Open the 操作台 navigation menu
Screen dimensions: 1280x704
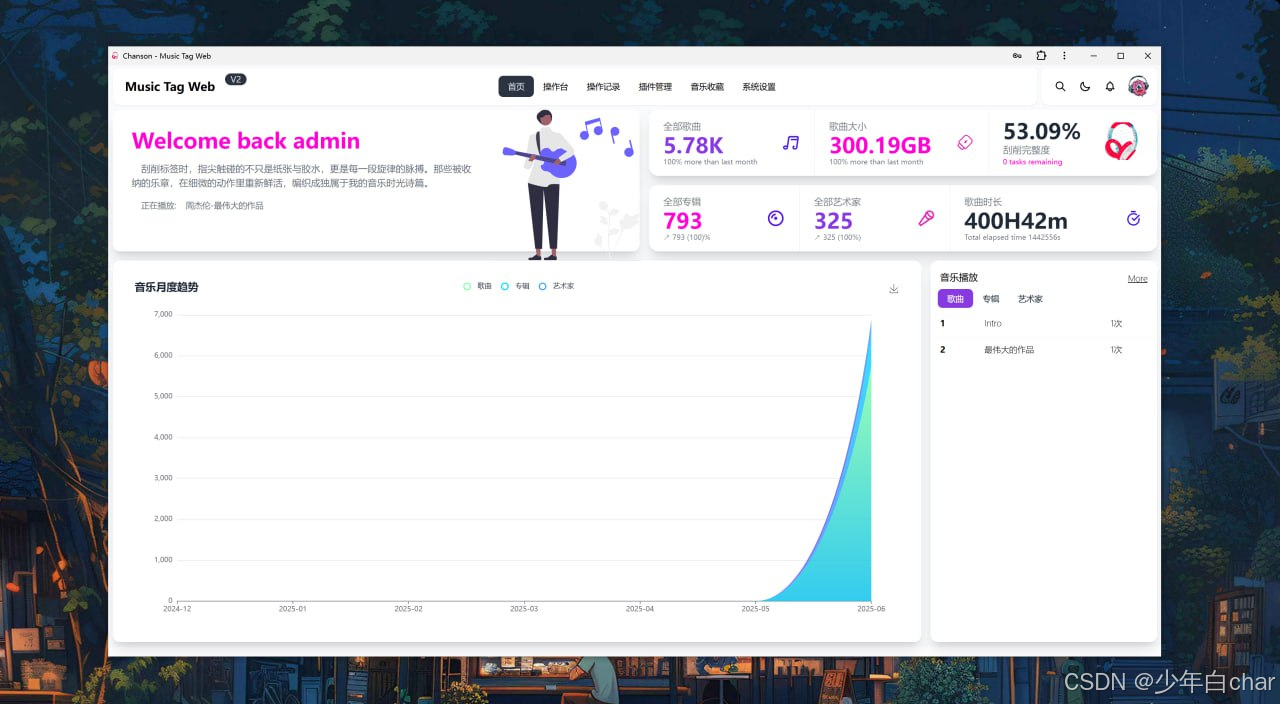pos(555,87)
